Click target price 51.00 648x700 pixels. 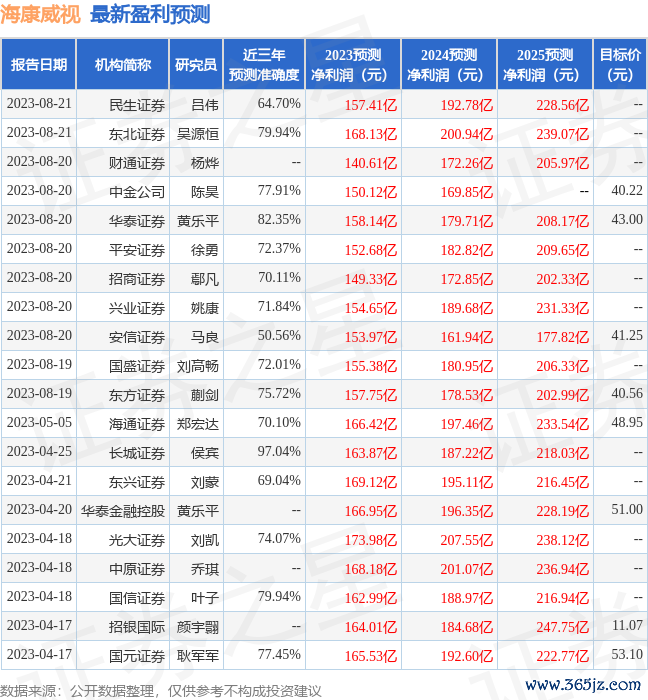(x=627, y=509)
